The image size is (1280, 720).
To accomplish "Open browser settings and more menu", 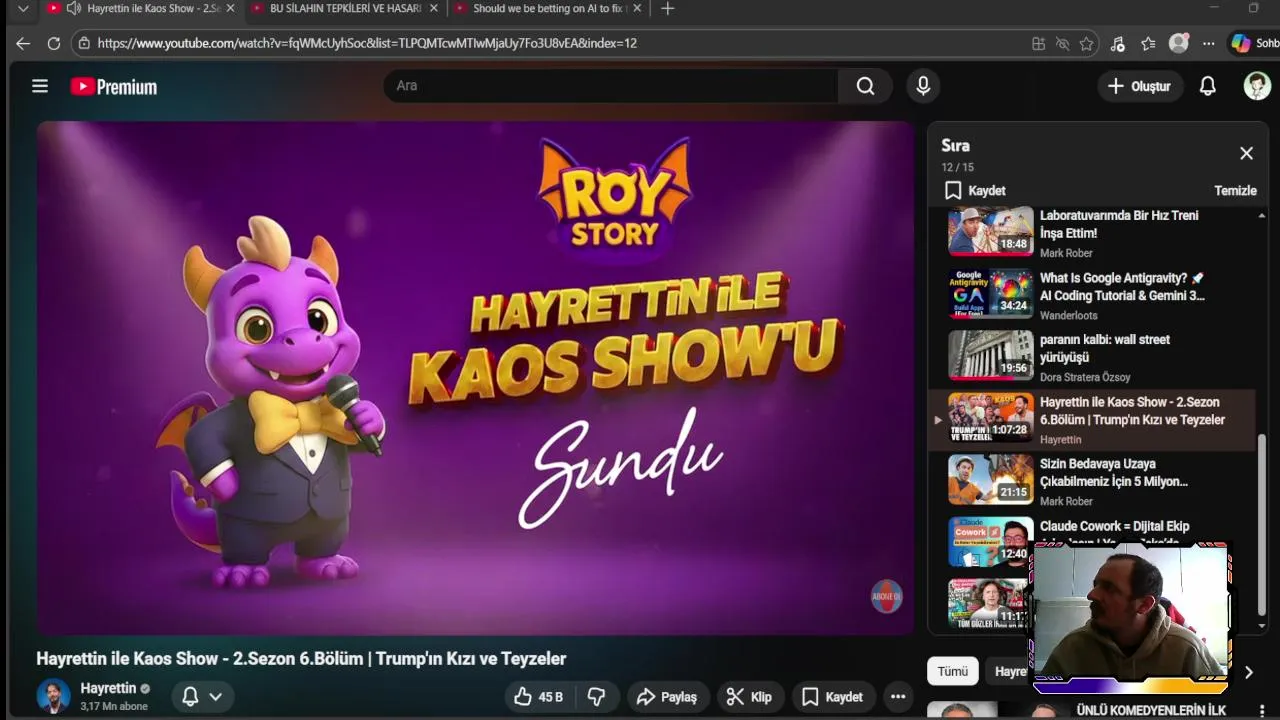I will pyautogui.click(x=1209, y=43).
